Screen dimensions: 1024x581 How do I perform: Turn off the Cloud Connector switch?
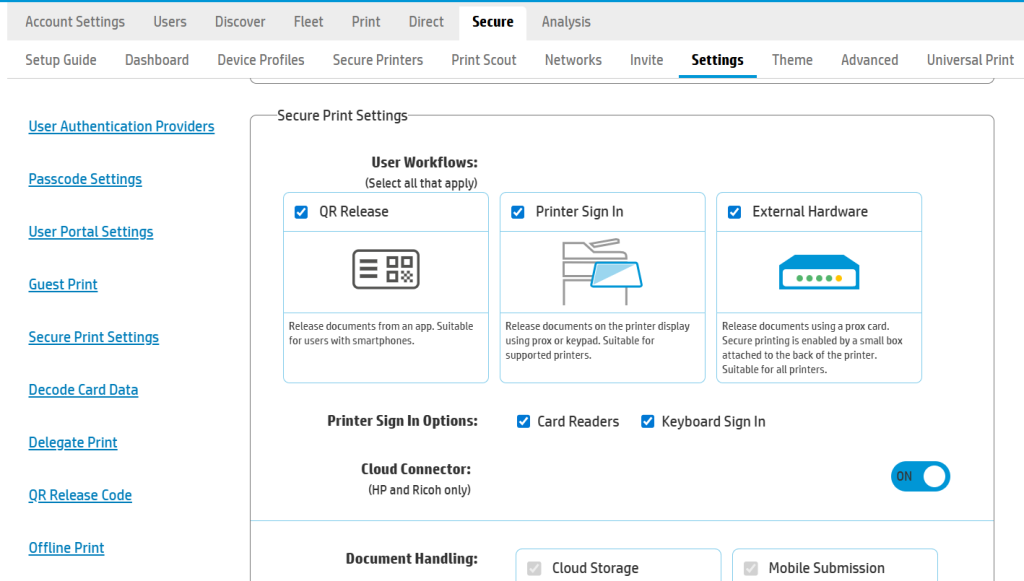(x=919, y=477)
